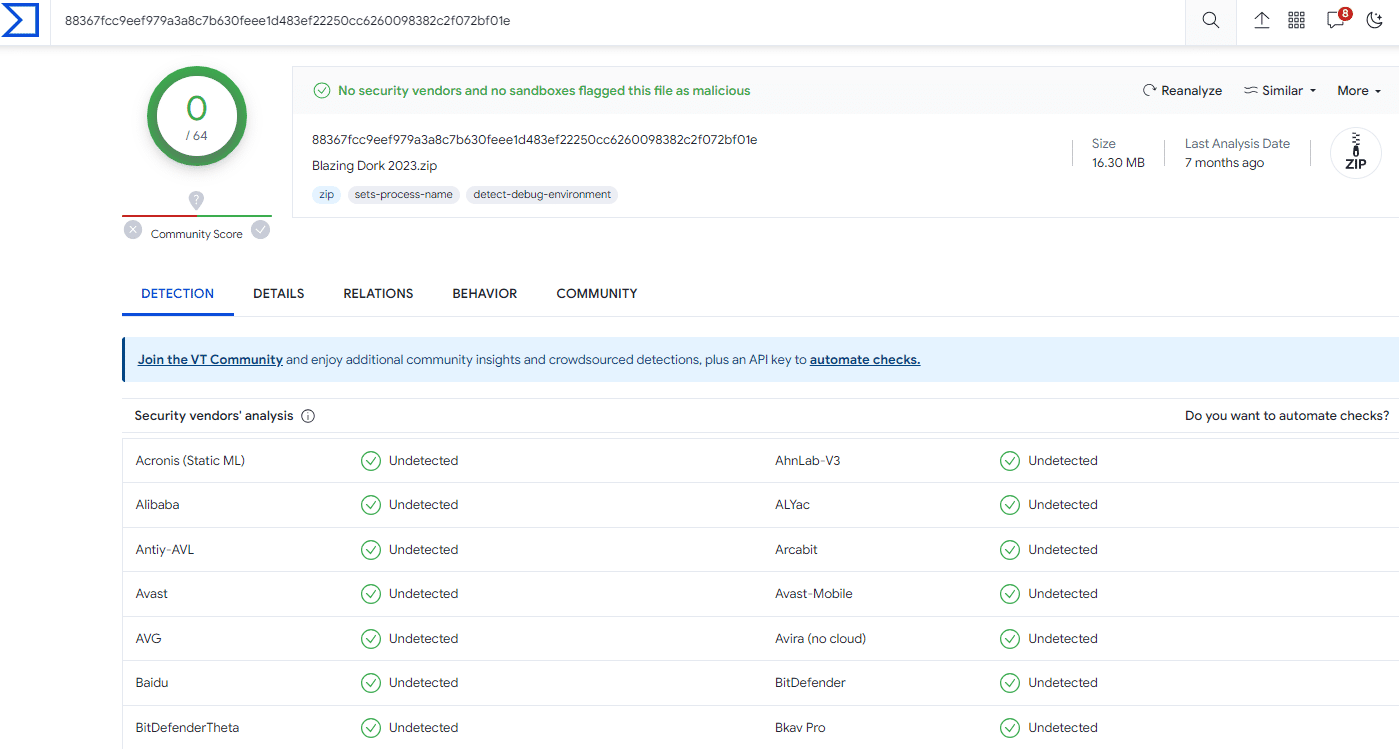Follow the automate checks link
Image resolution: width=1399 pixels, height=749 pixels.
pyautogui.click(x=864, y=360)
